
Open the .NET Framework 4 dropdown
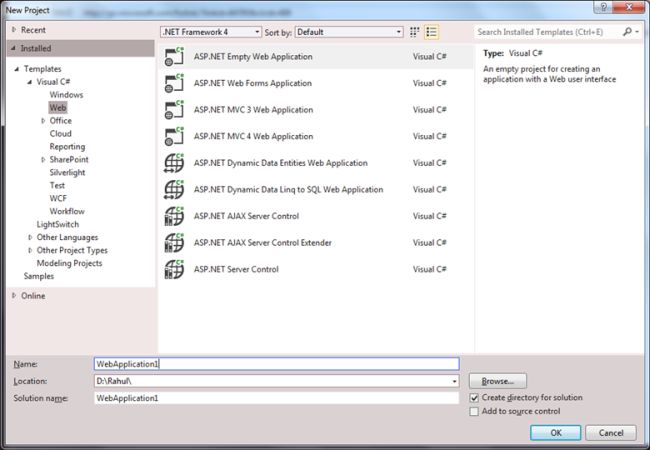pos(211,32)
